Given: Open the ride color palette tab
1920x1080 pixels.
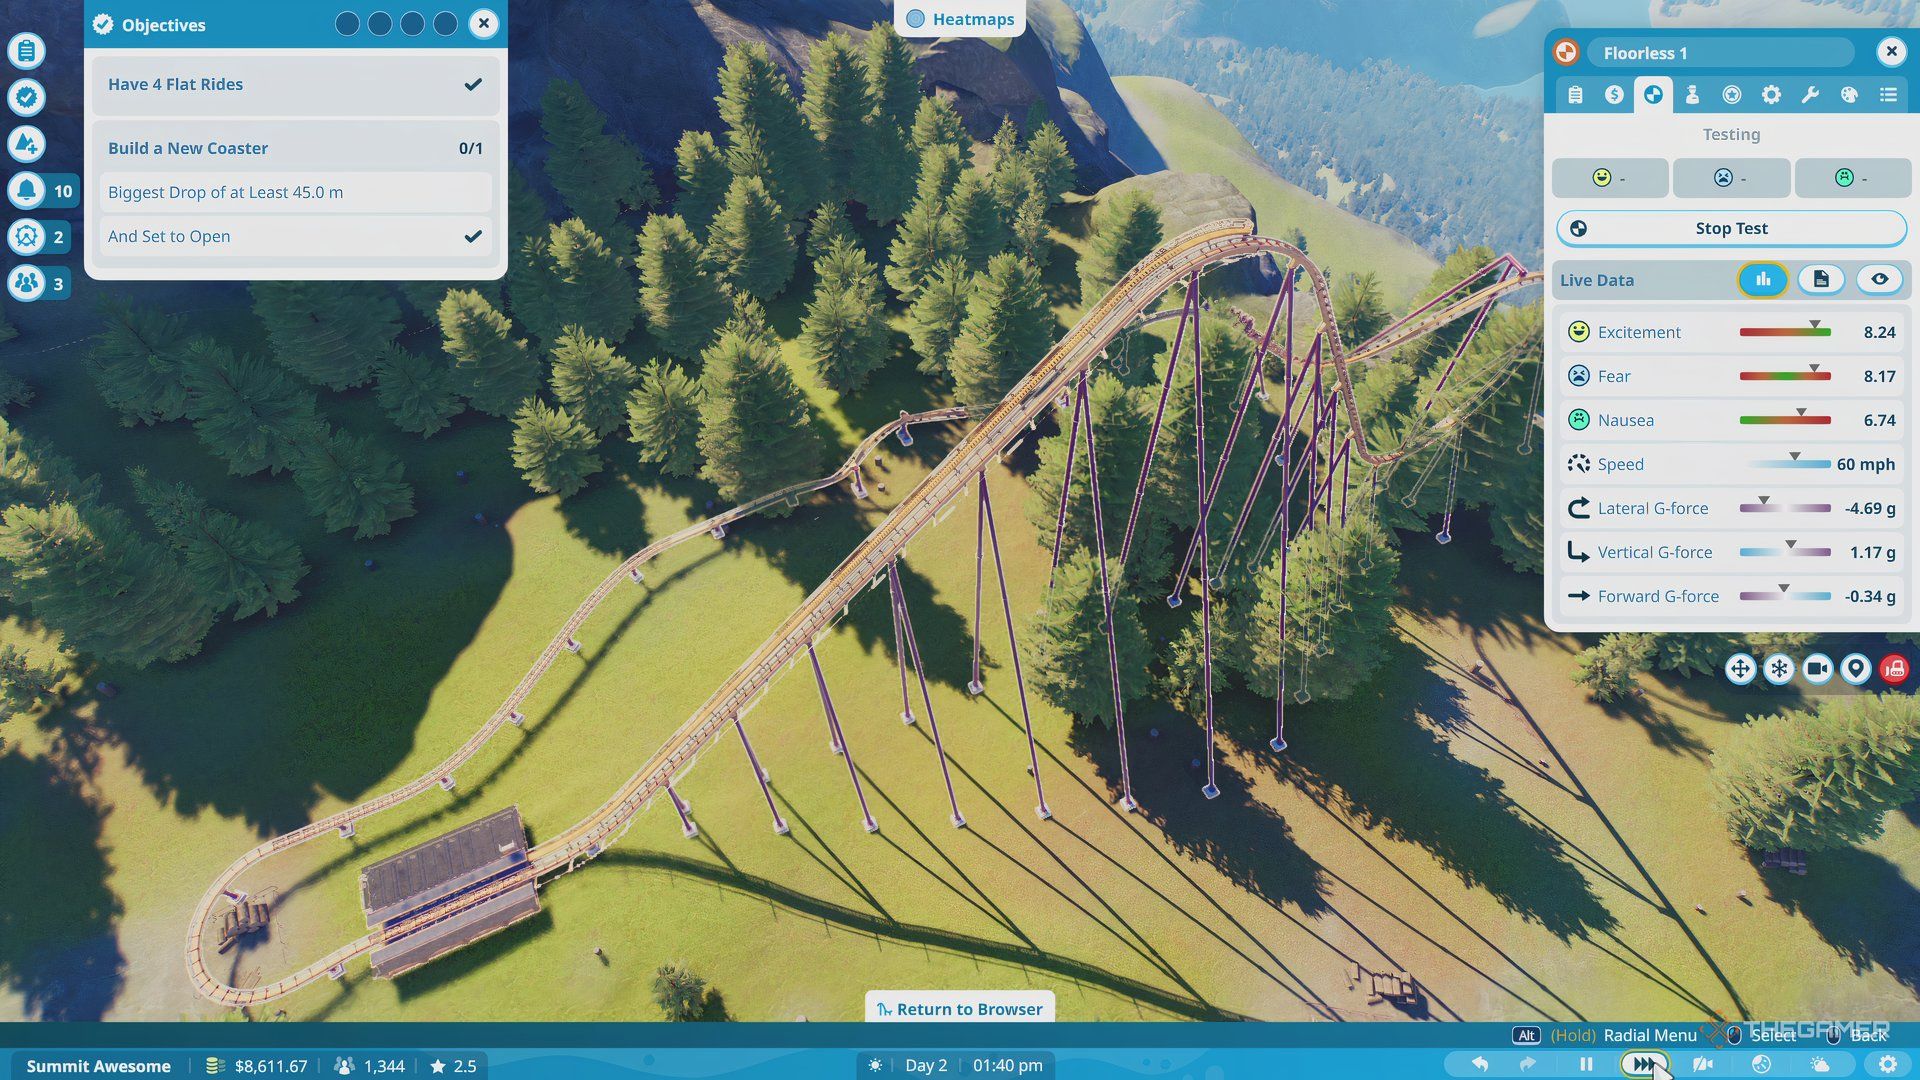Looking at the screenshot, I should point(1849,94).
